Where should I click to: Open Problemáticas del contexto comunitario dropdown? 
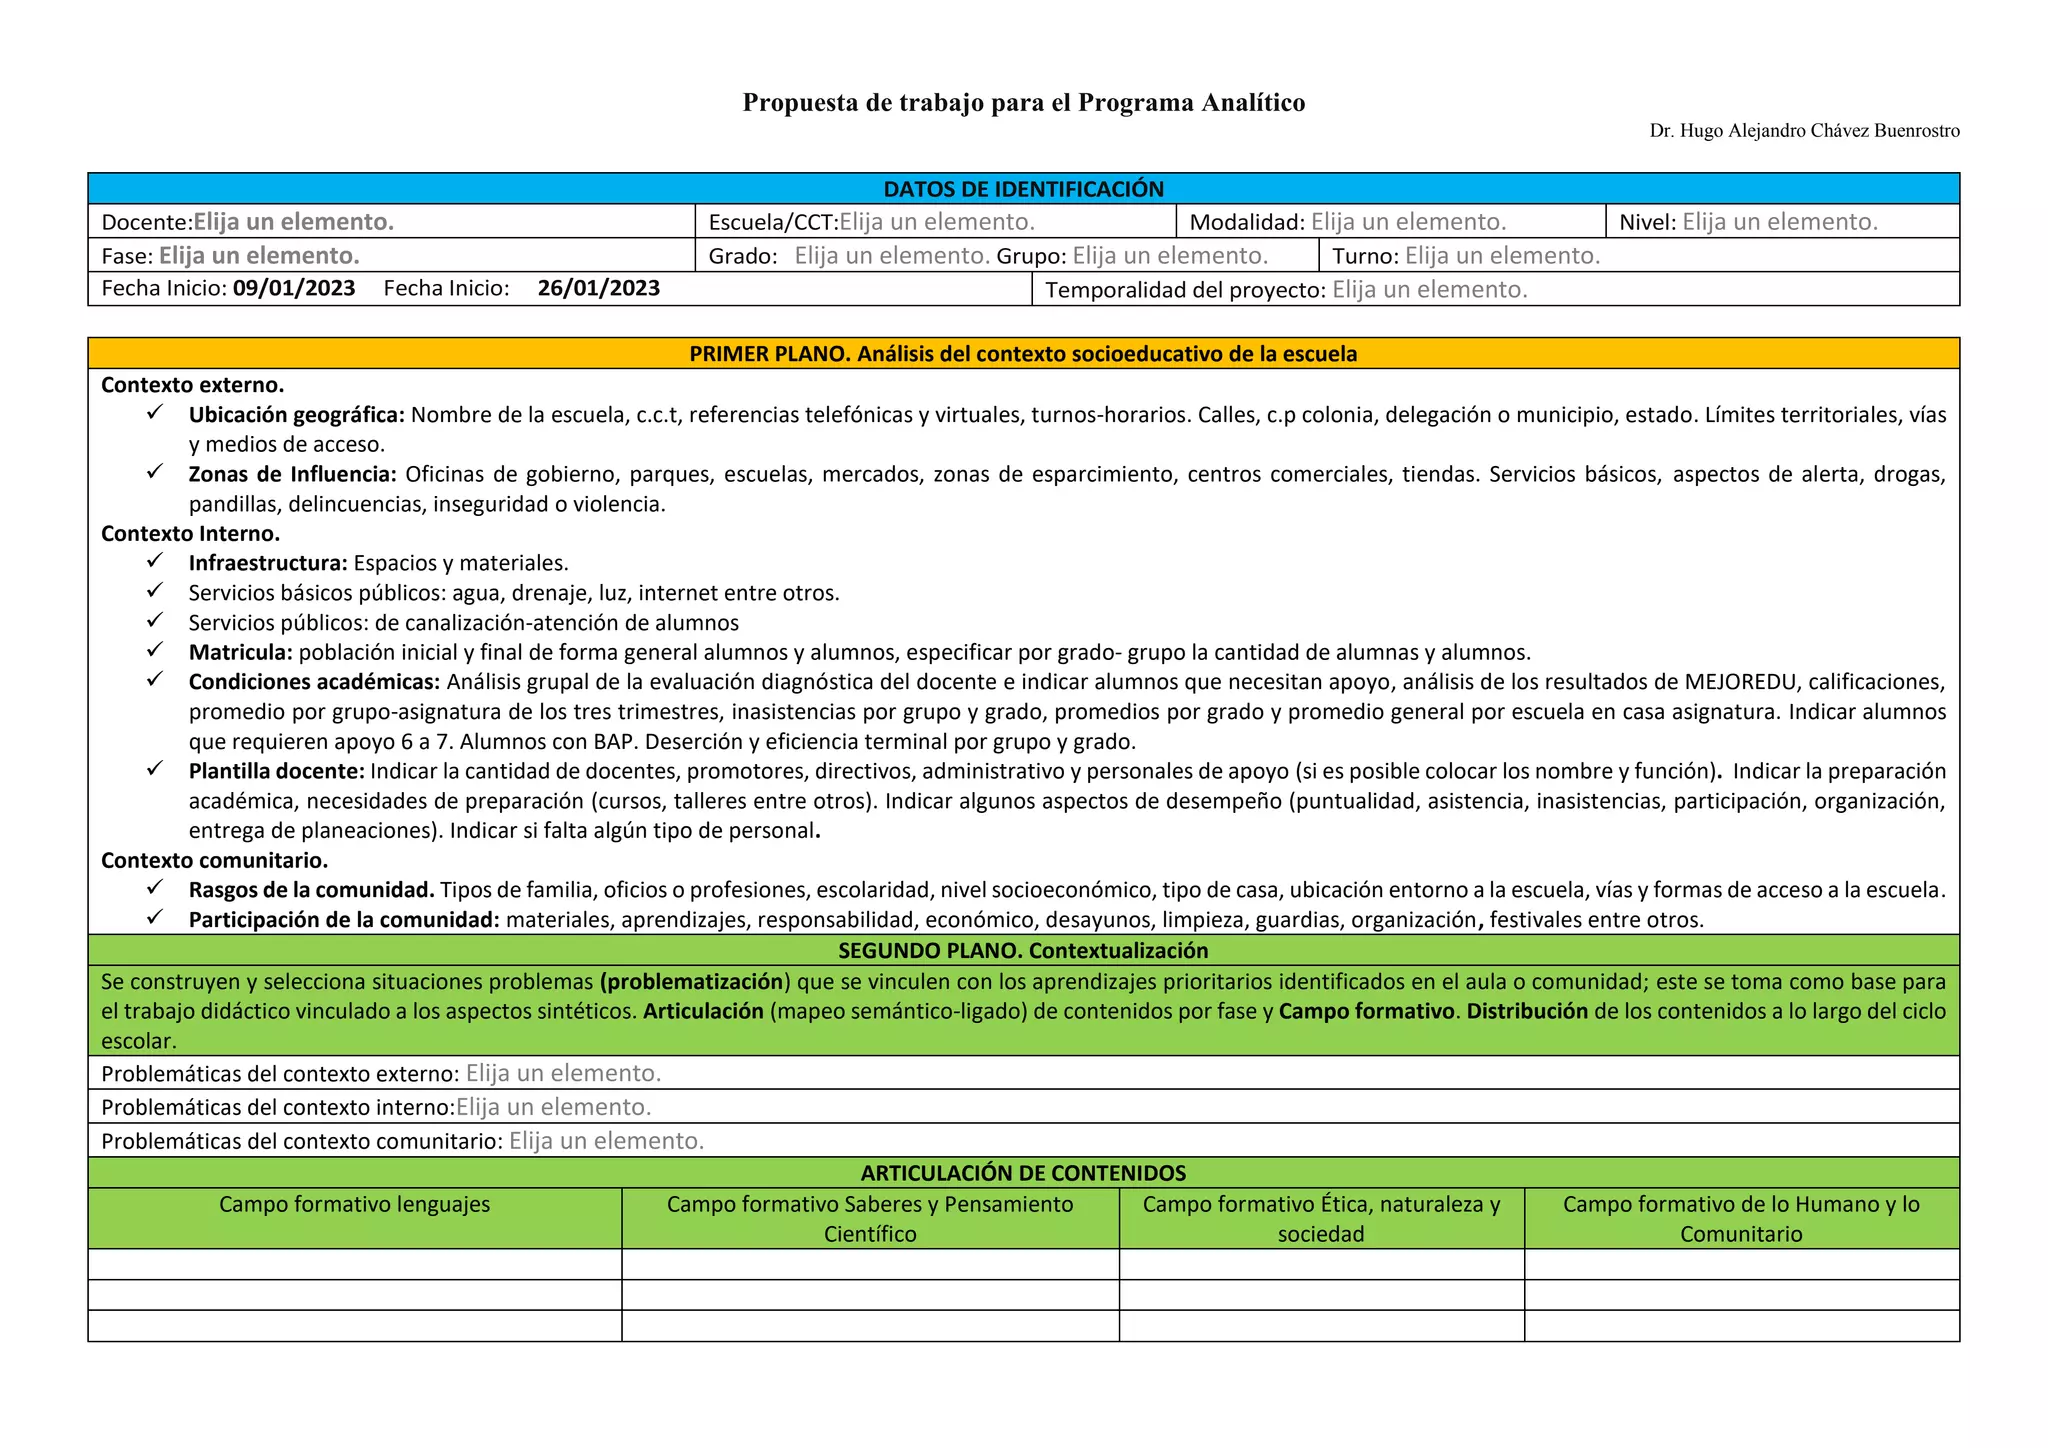[x=606, y=1142]
